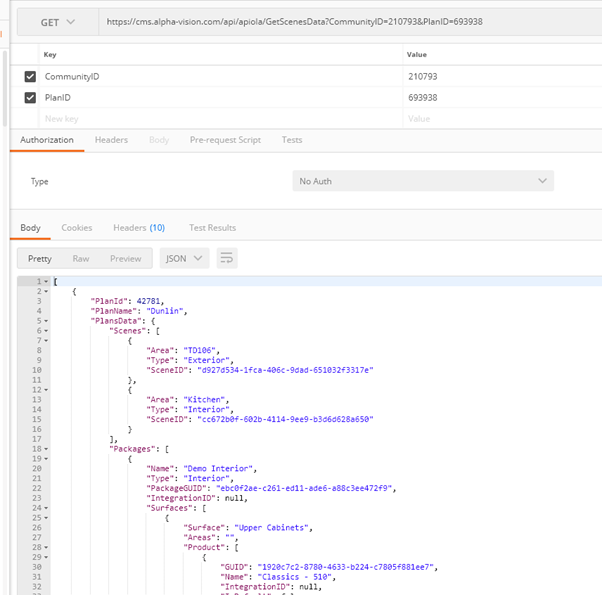Open the GET method dropdown
The height and width of the screenshot is (595, 602).
(56, 21)
